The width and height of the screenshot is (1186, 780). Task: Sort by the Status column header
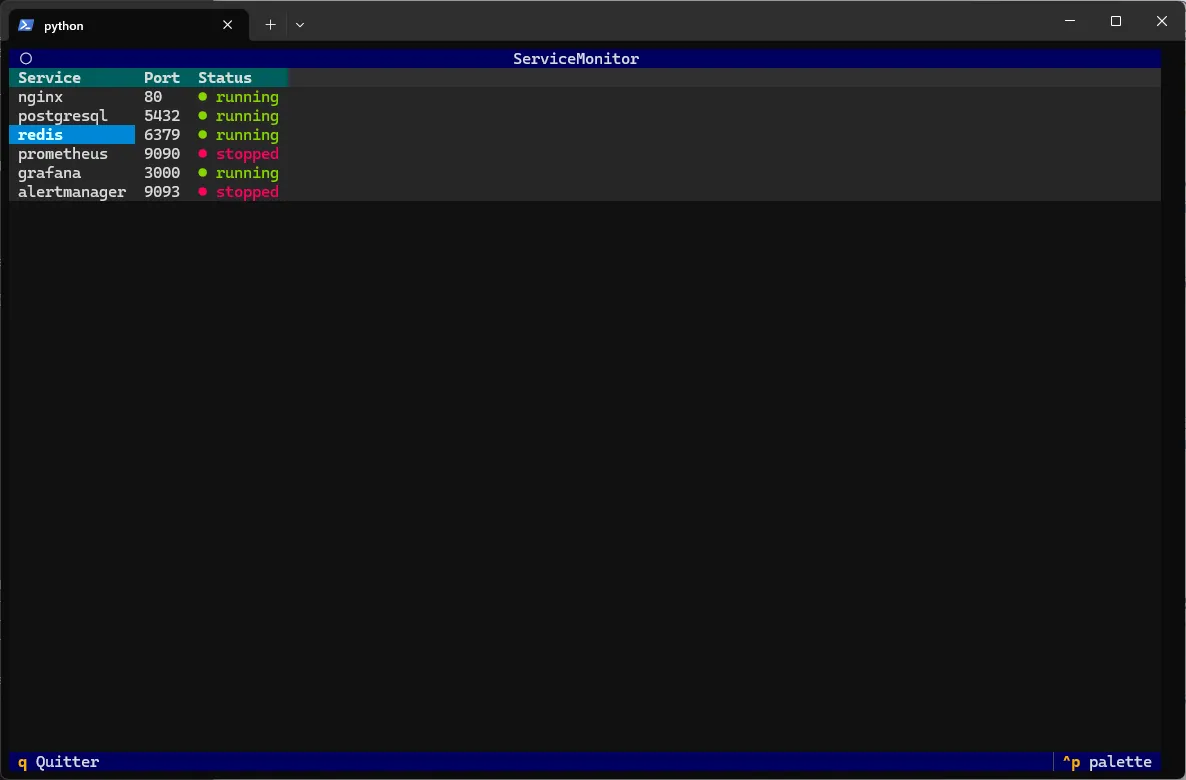click(224, 77)
